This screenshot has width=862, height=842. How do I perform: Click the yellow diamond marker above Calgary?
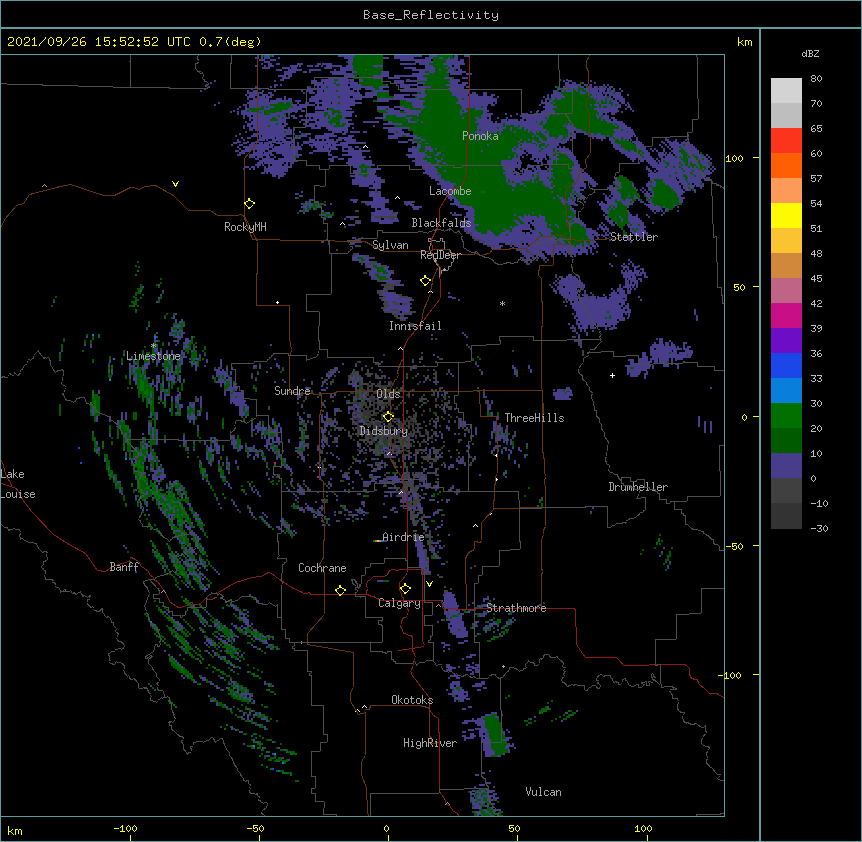(x=405, y=589)
